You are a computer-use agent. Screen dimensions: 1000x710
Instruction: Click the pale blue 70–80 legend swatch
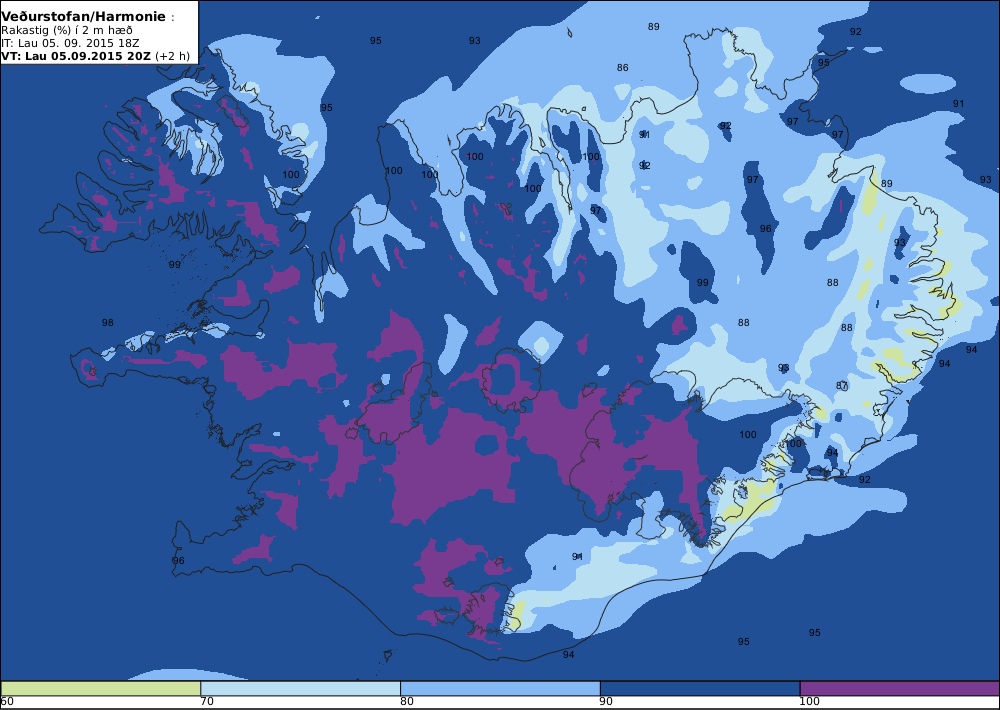tap(300, 689)
